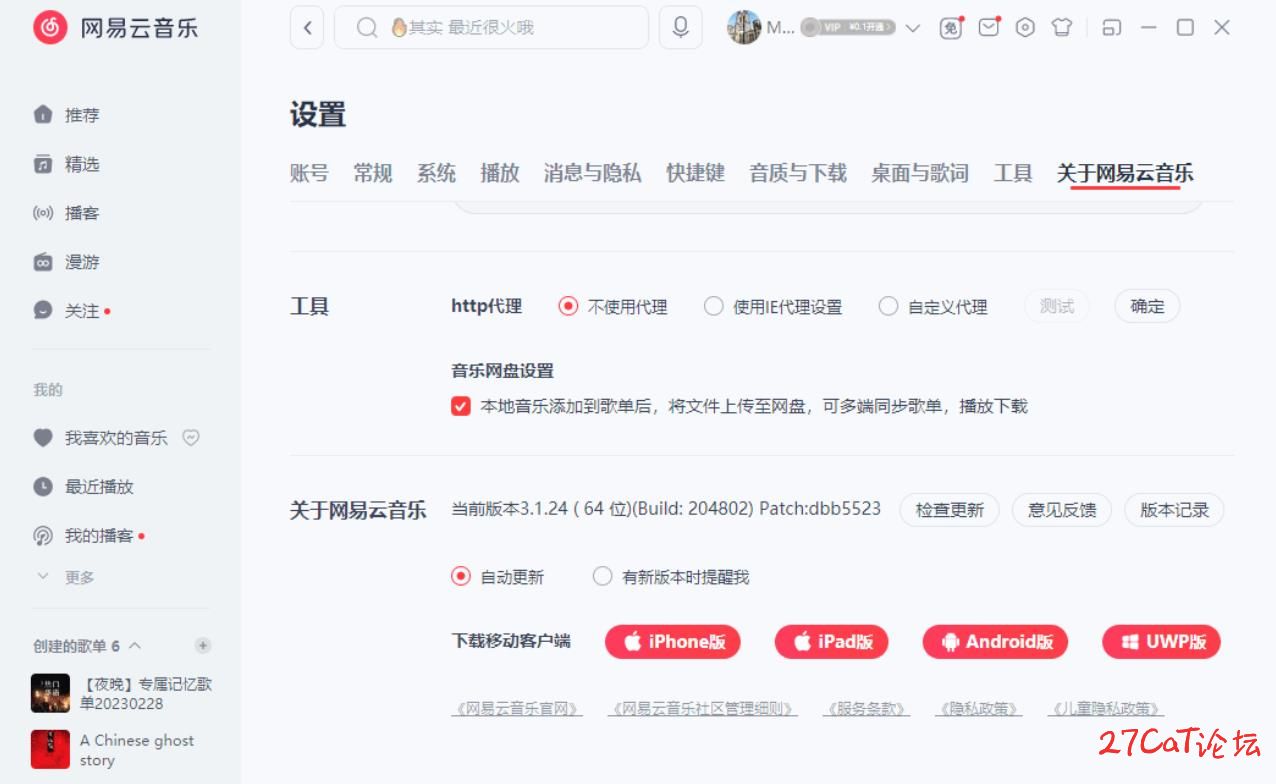Go back using the left arrow button
1276x784 pixels.
(x=307, y=28)
